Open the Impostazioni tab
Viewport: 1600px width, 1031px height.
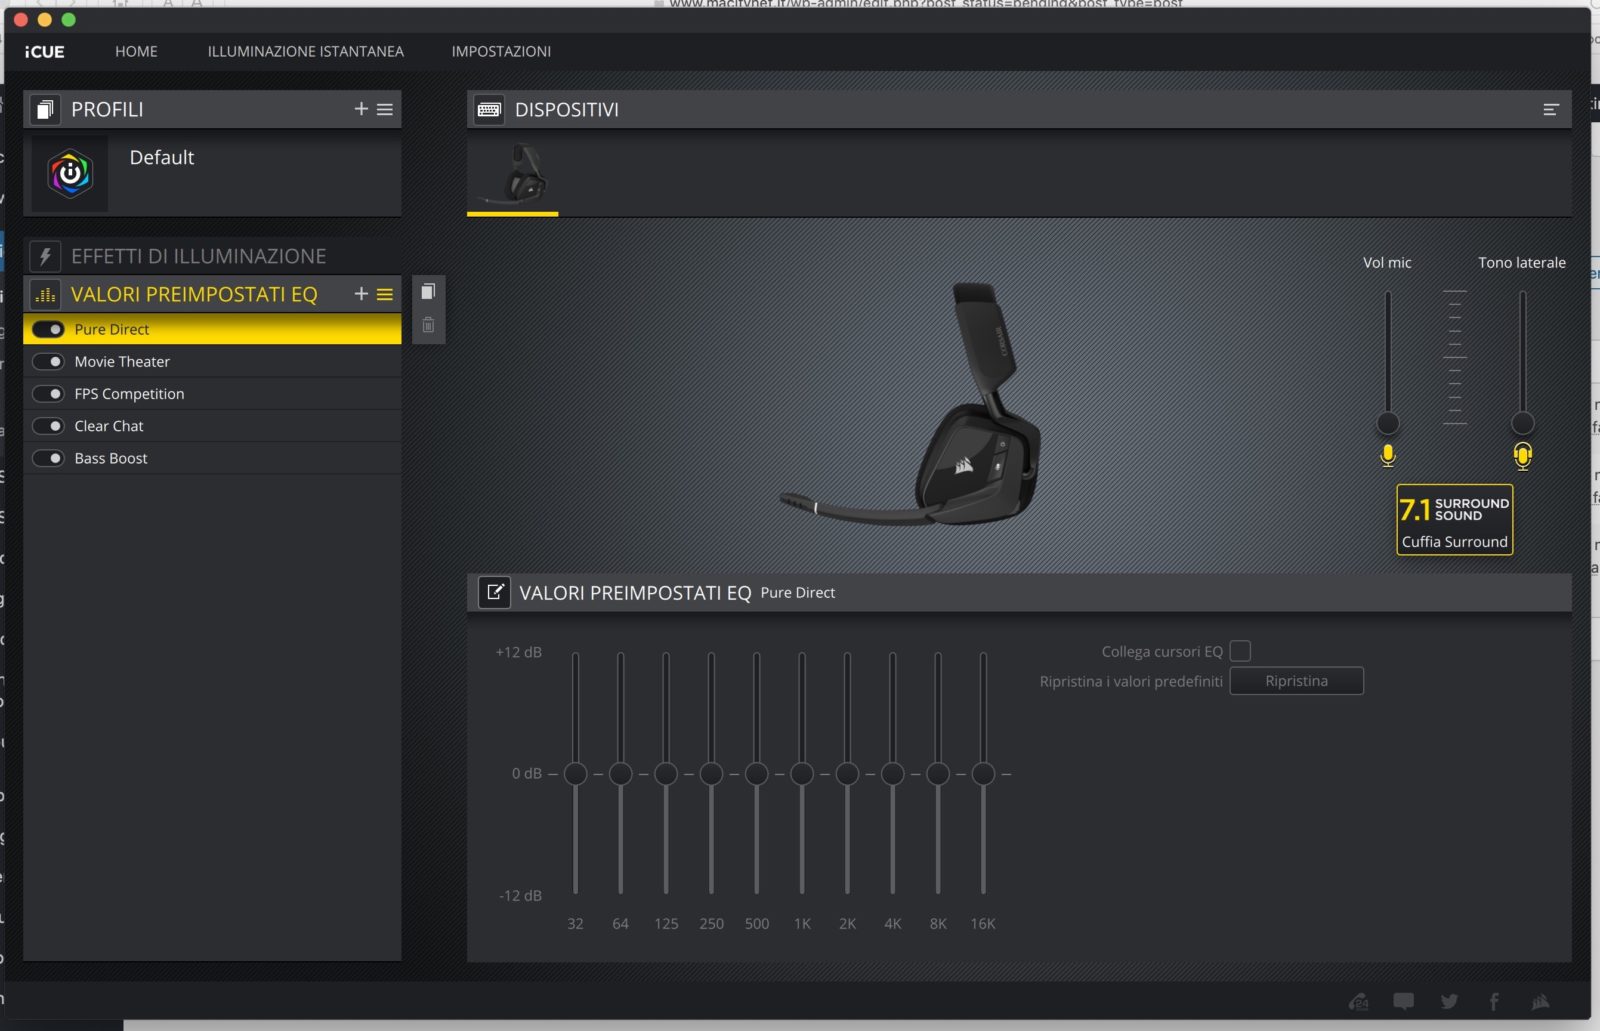pos(501,51)
